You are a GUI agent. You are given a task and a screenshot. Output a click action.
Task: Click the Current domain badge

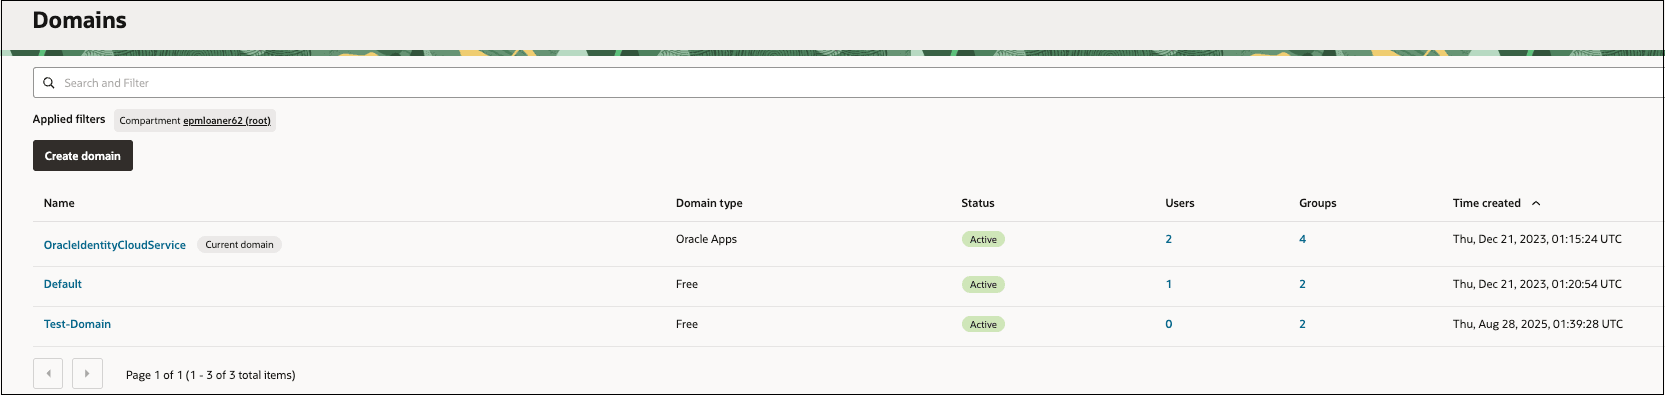[239, 244]
